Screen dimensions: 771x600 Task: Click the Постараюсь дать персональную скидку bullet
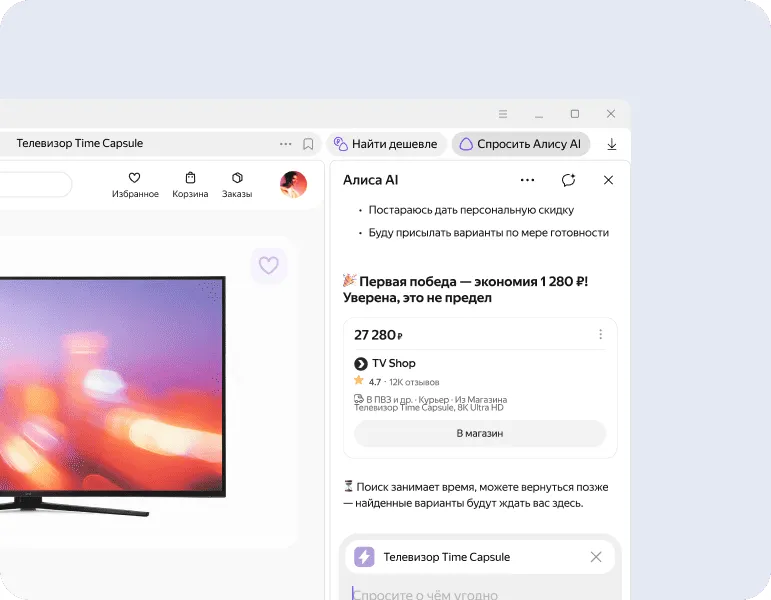click(471, 210)
